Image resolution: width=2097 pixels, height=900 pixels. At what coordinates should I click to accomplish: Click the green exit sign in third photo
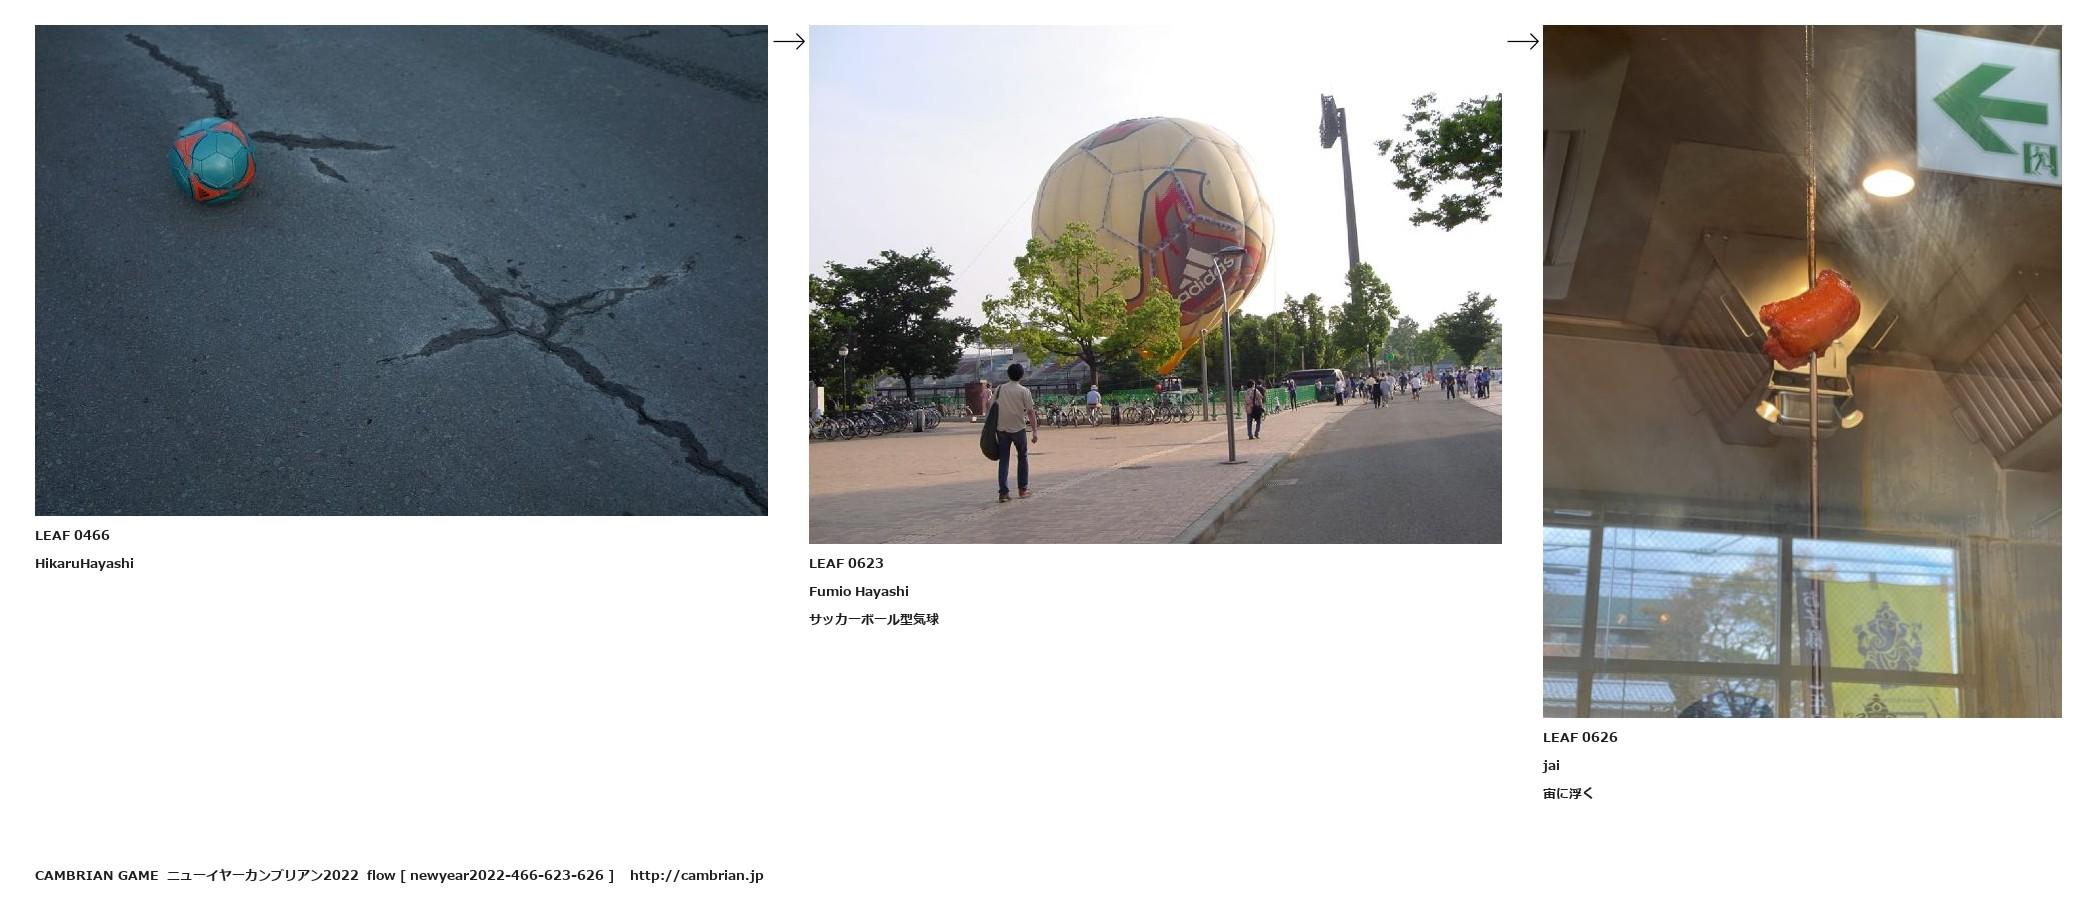click(x=1988, y=106)
